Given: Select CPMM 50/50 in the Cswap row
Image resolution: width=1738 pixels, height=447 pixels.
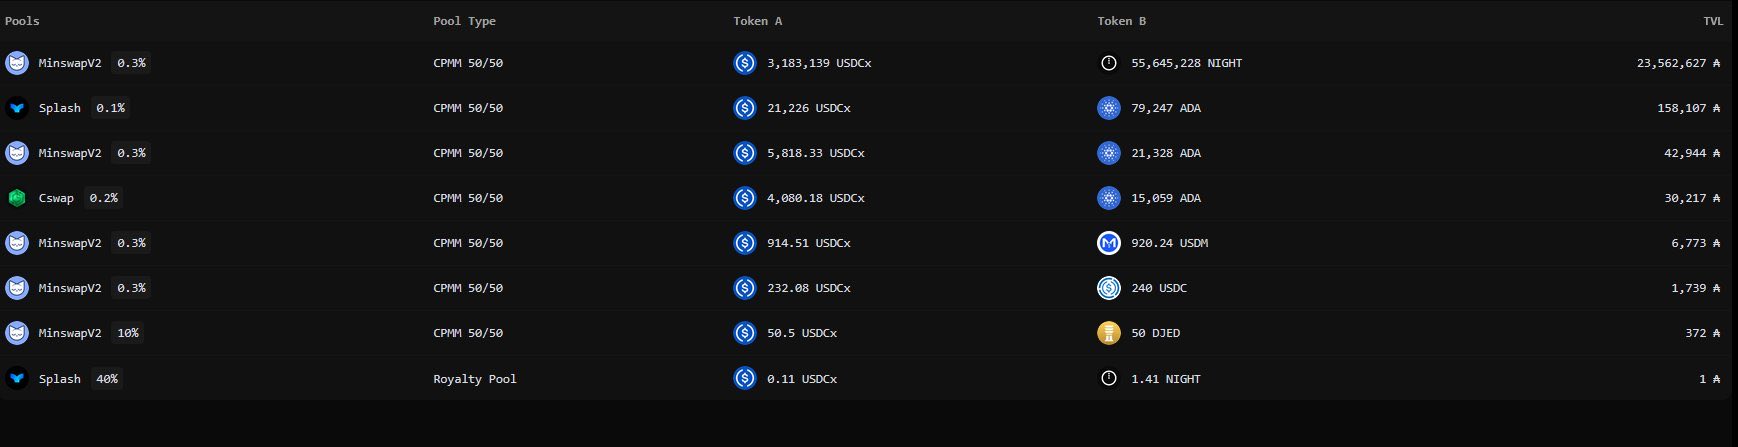Looking at the screenshot, I should click(468, 198).
